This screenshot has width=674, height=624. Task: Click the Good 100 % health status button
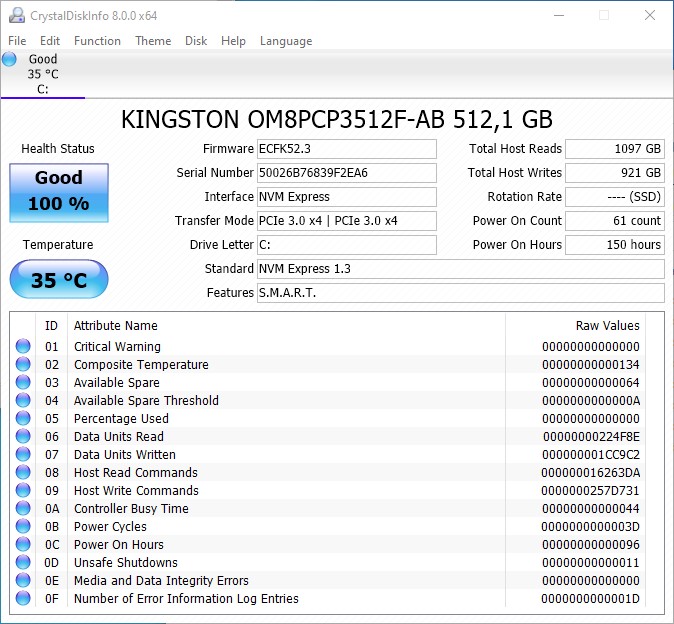pos(59,193)
